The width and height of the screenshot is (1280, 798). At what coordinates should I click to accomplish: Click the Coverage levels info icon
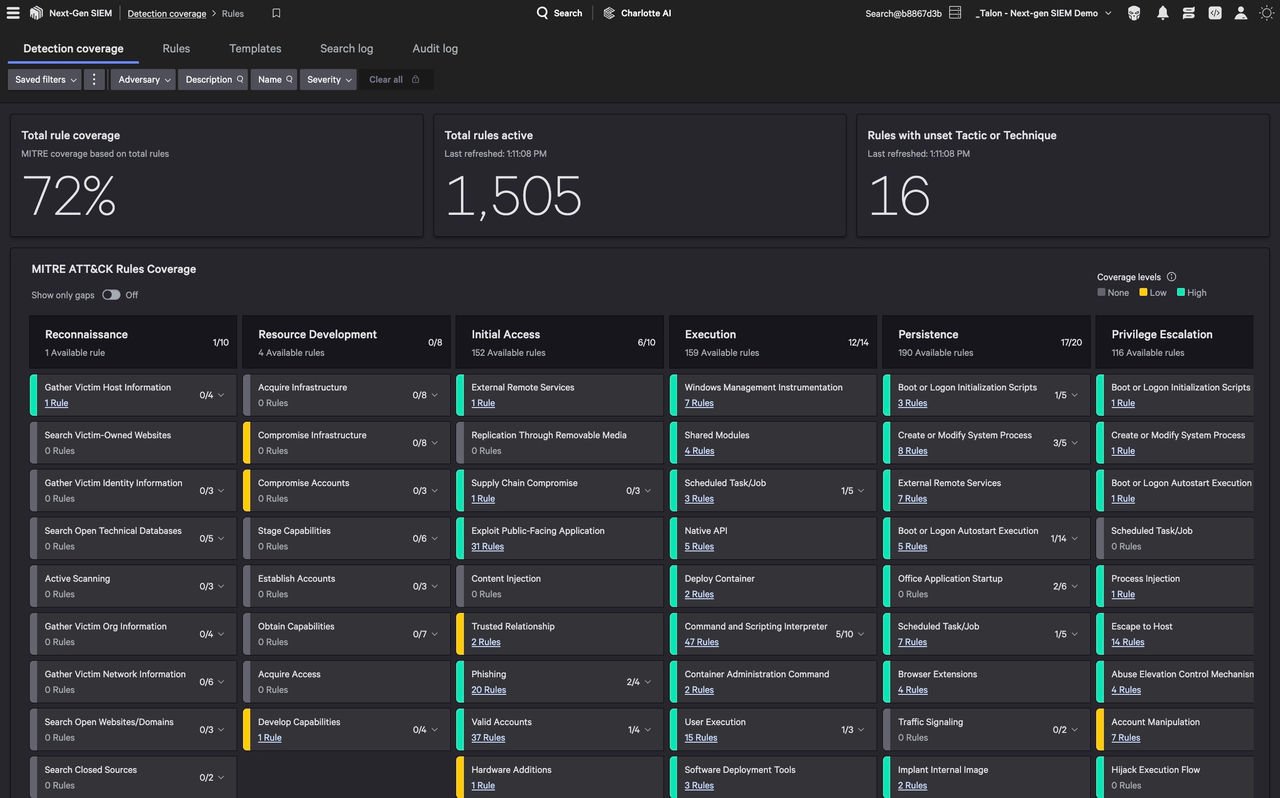point(1171,277)
